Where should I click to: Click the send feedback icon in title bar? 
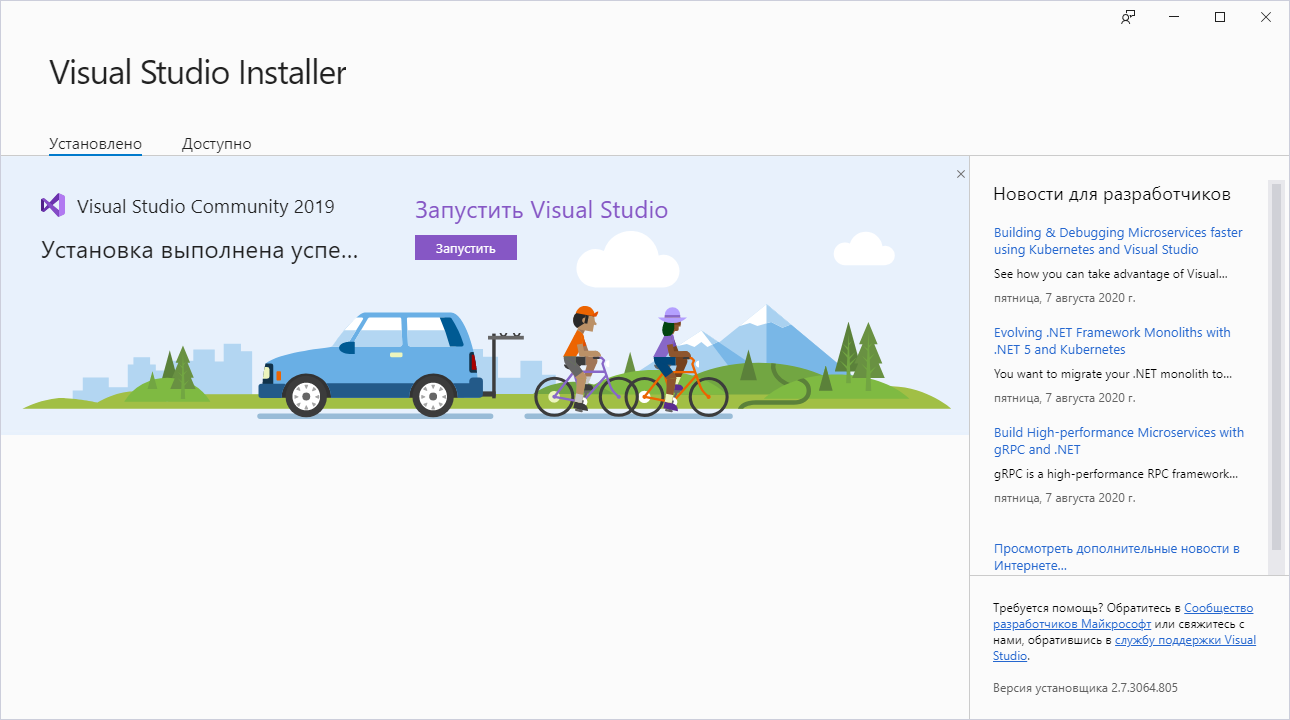[1128, 17]
